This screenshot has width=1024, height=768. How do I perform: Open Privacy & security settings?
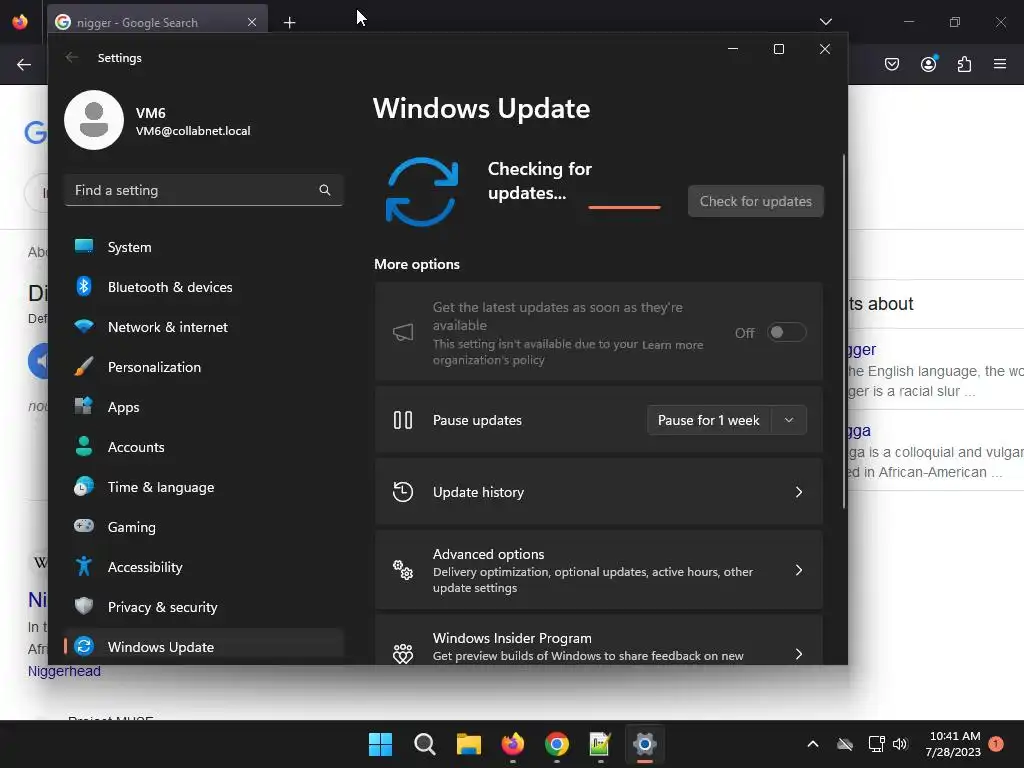point(204,607)
